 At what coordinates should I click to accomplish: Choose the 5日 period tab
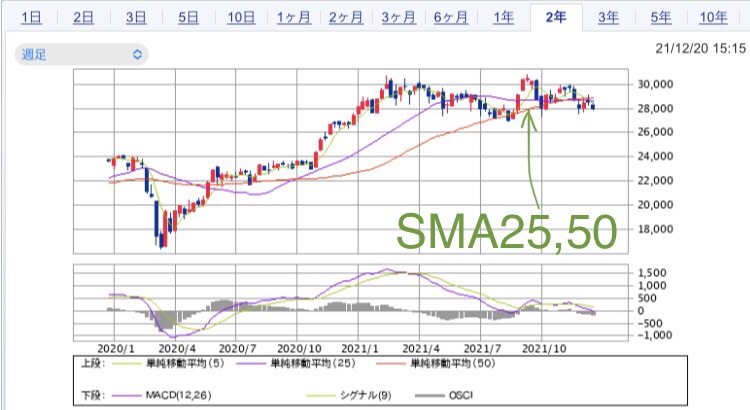188,18
